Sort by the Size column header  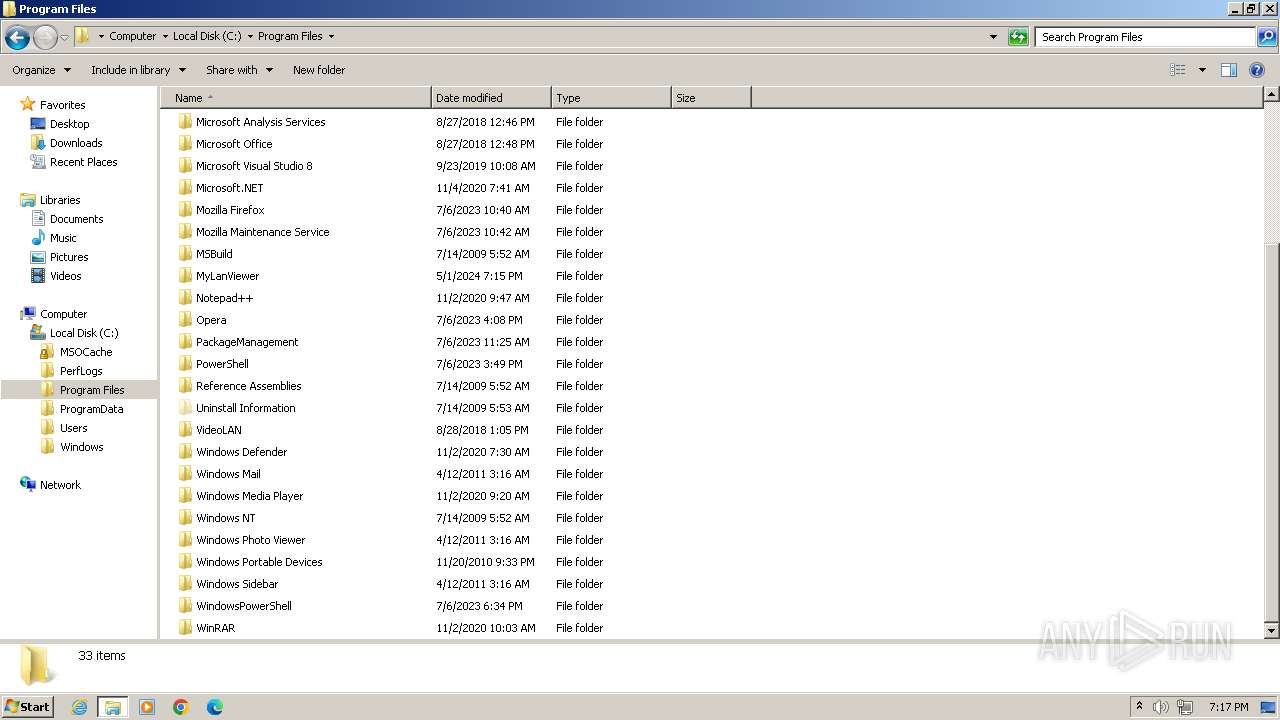tap(711, 98)
